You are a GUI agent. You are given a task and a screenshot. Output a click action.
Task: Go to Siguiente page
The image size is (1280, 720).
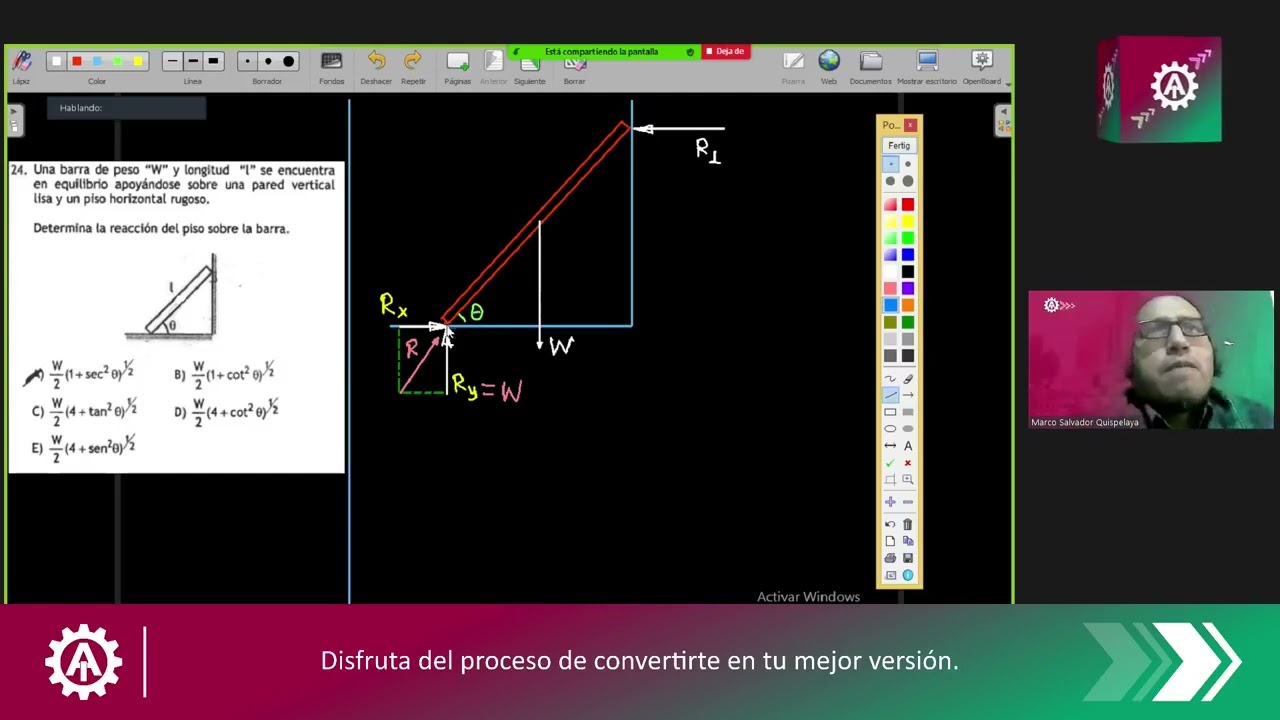pyautogui.click(x=529, y=65)
